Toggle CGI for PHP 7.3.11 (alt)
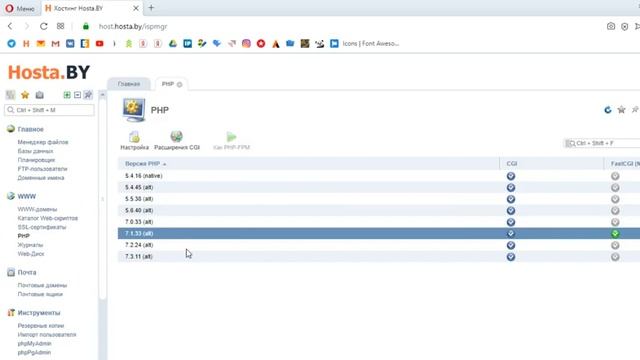Viewport: 640px width, 360px height. (x=511, y=257)
